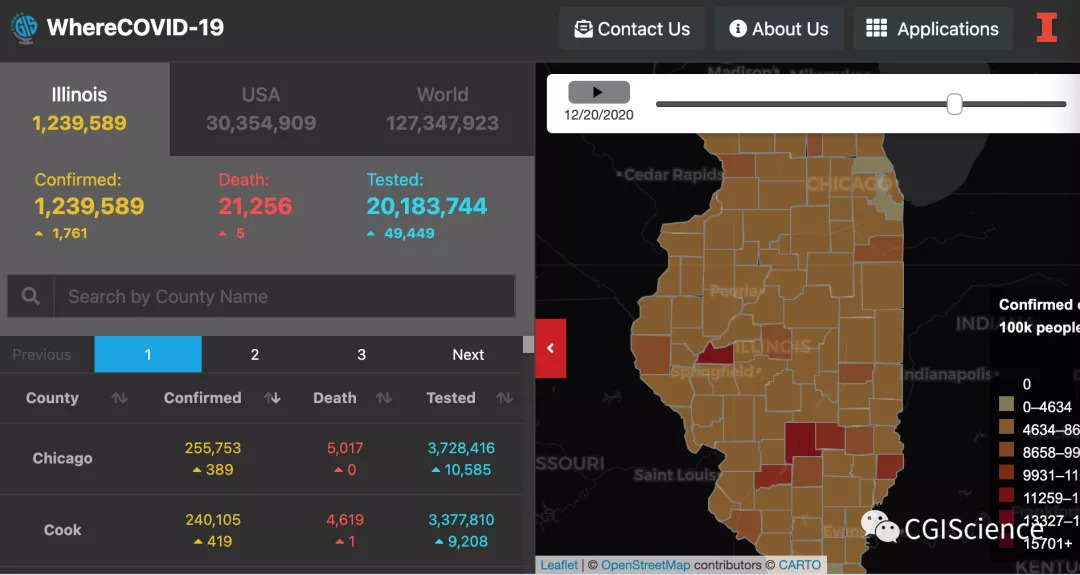Click the Search by County Name field
The image size is (1080, 575).
click(x=285, y=297)
